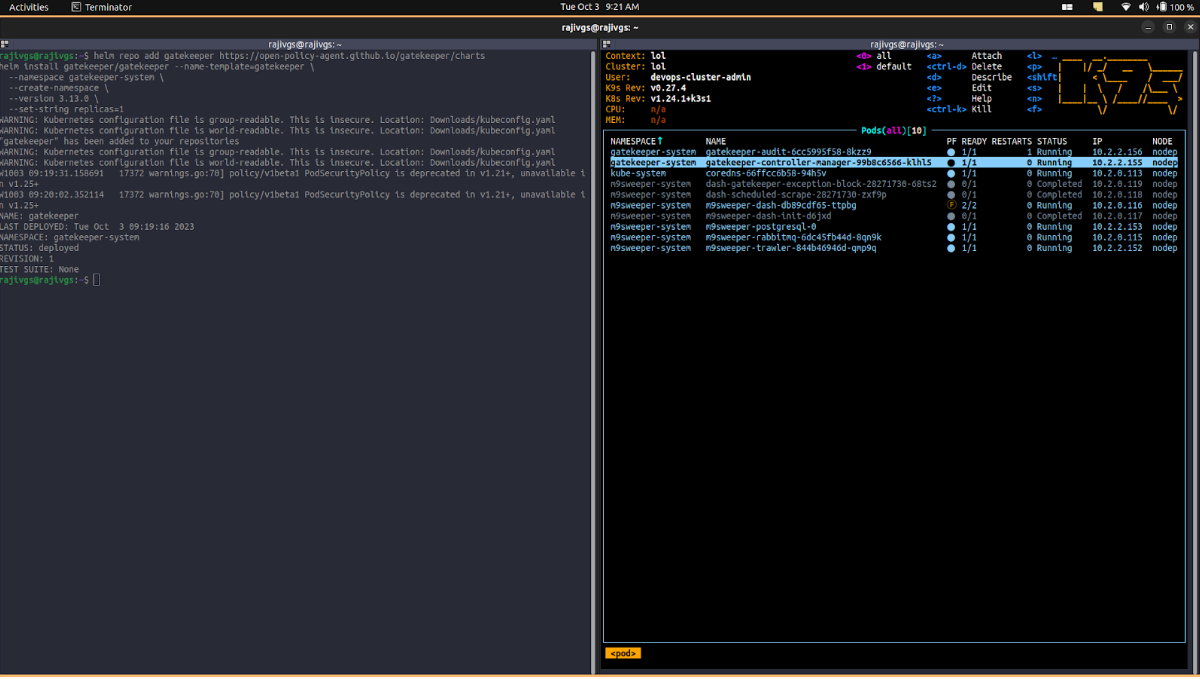Click the volume speaker icon in top bar

point(1143,7)
